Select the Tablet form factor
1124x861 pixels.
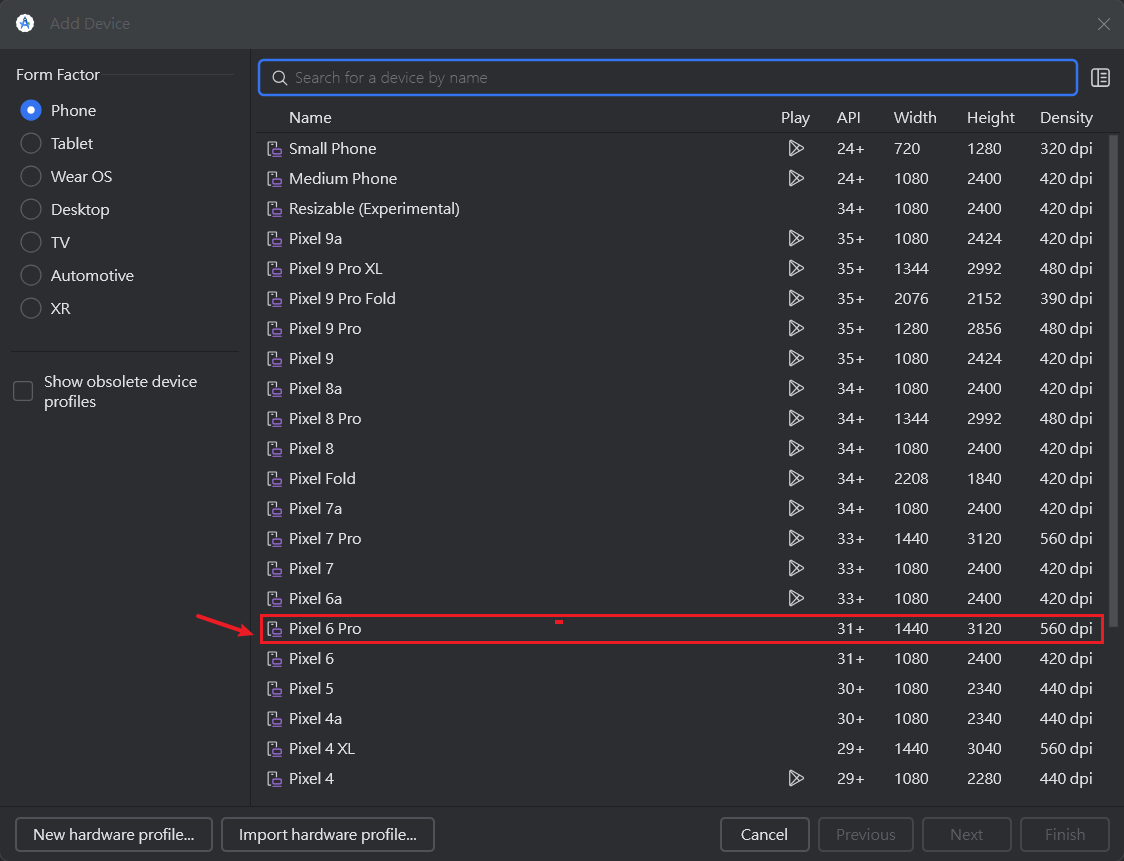pyautogui.click(x=31, y=143)
